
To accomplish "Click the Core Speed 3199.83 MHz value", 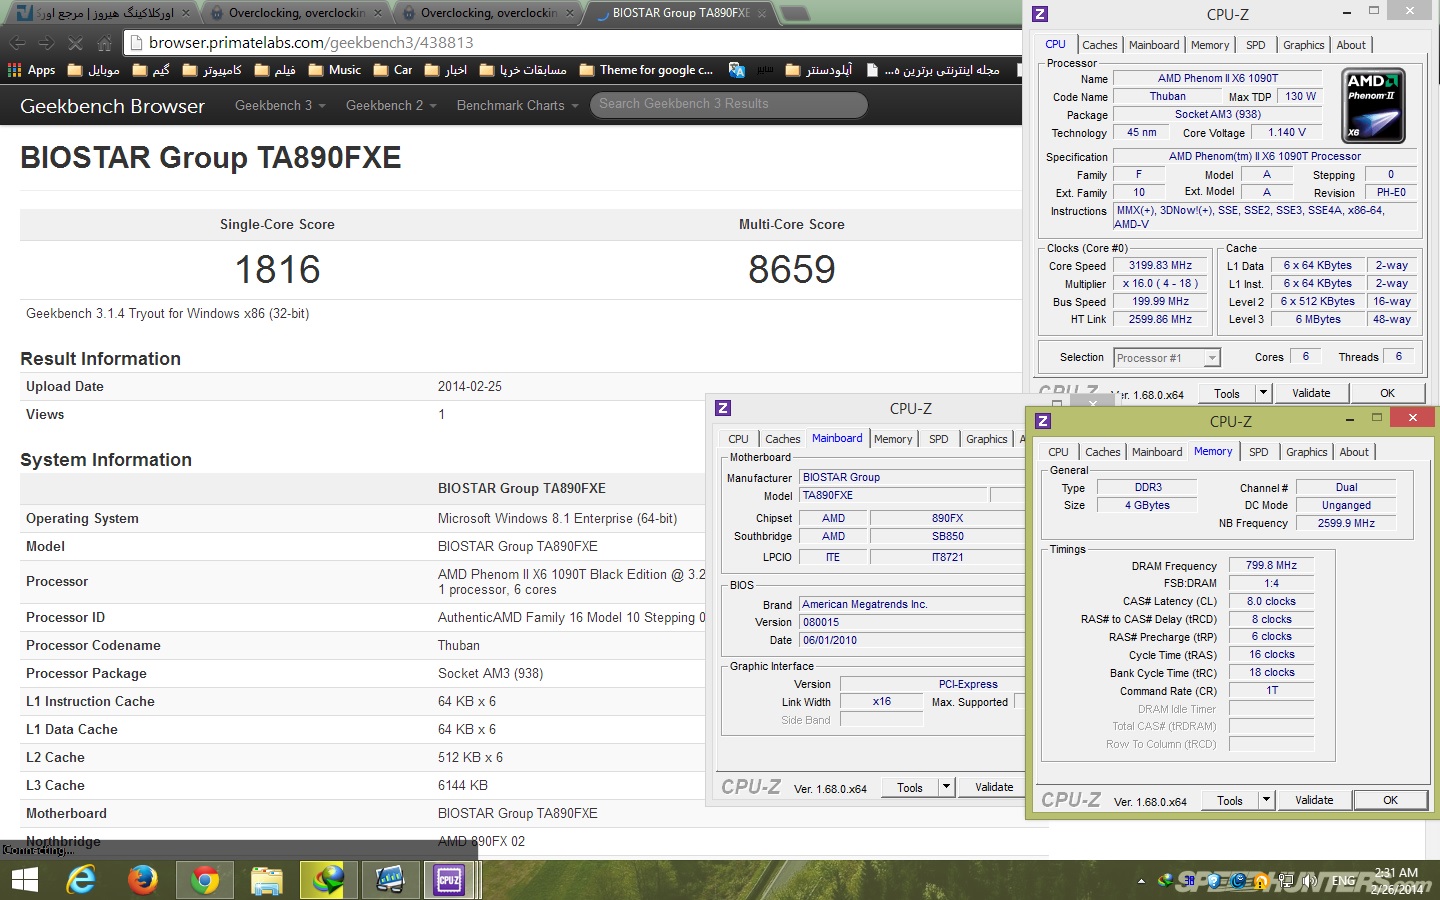I will (1160, 266).
